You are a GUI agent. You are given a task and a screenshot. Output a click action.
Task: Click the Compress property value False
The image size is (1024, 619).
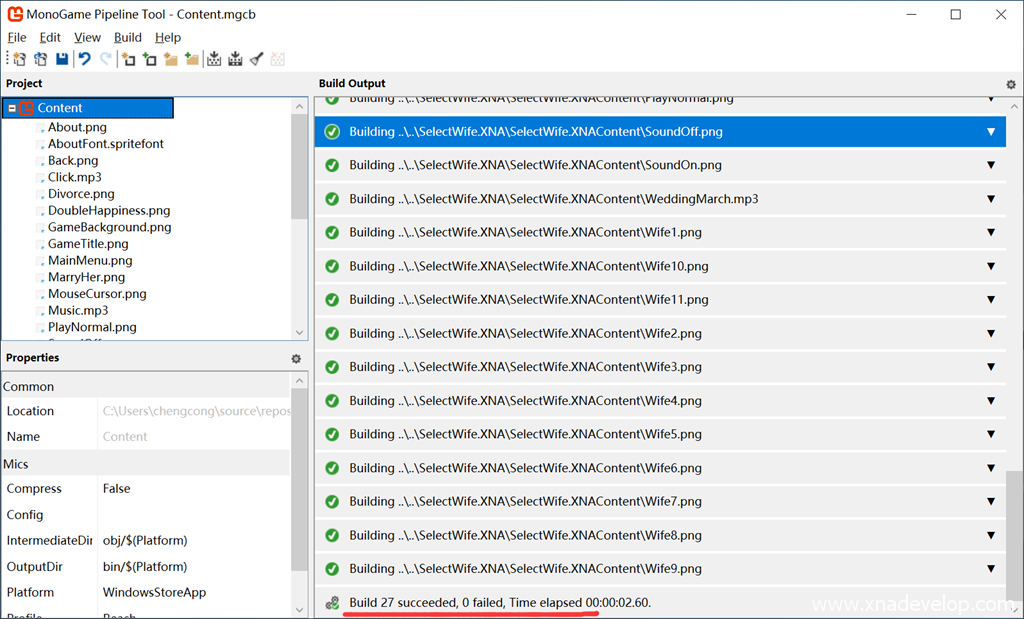pos(117,489)
